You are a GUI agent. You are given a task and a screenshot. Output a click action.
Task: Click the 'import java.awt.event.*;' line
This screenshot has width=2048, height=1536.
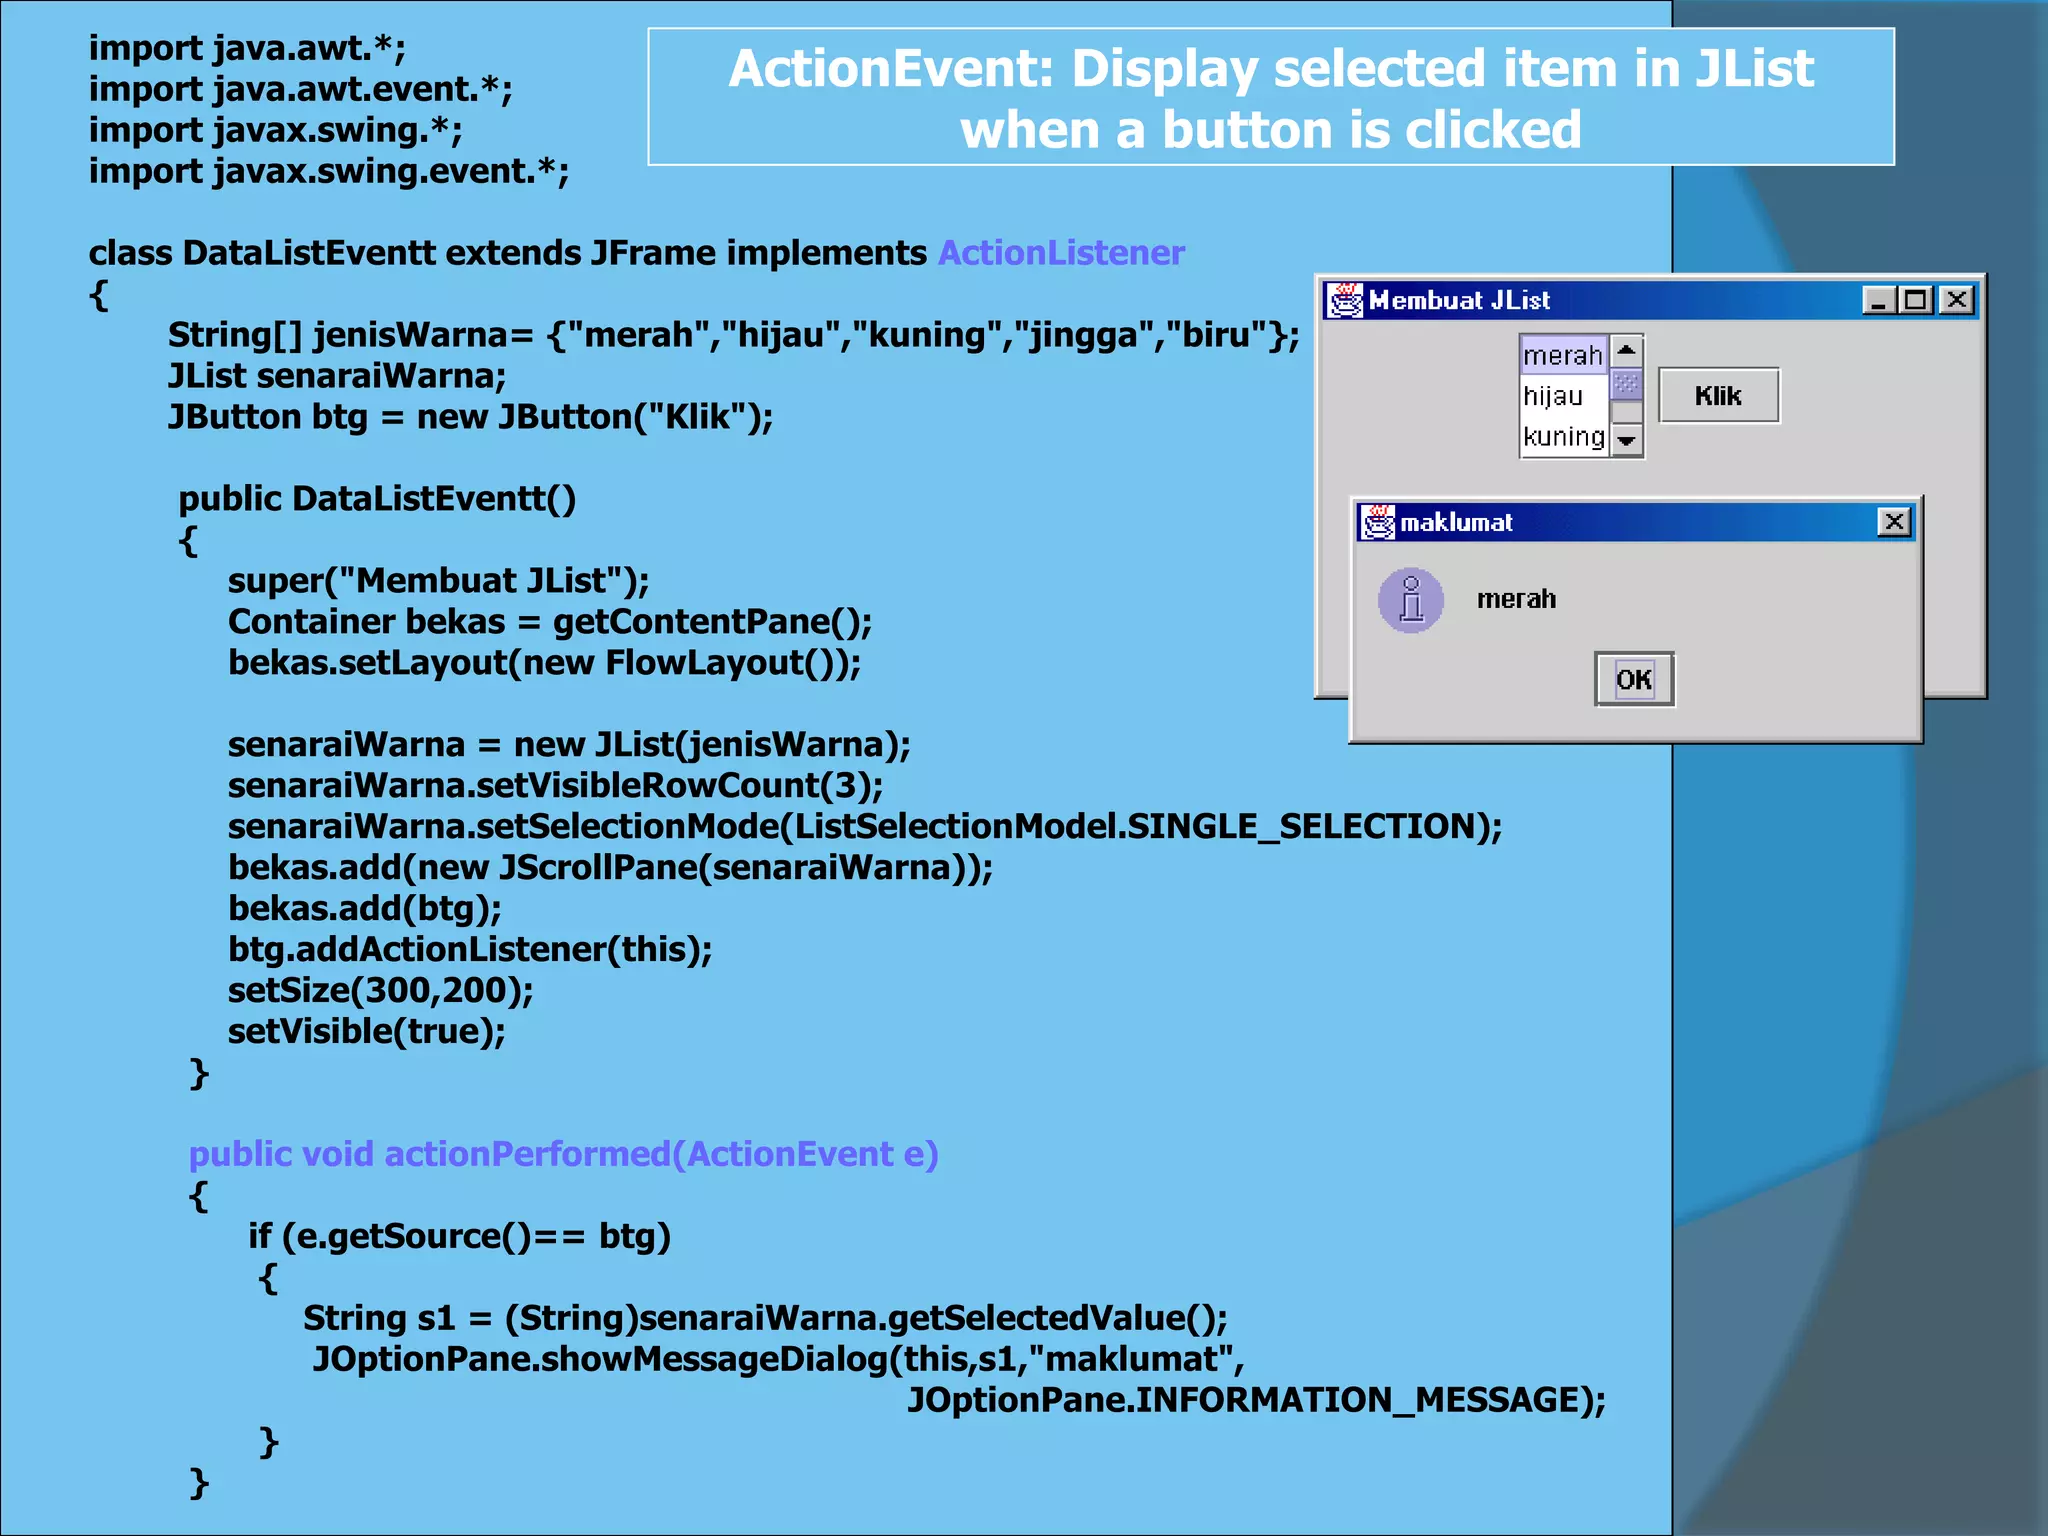pyautogui.click(x=301, y=89)
